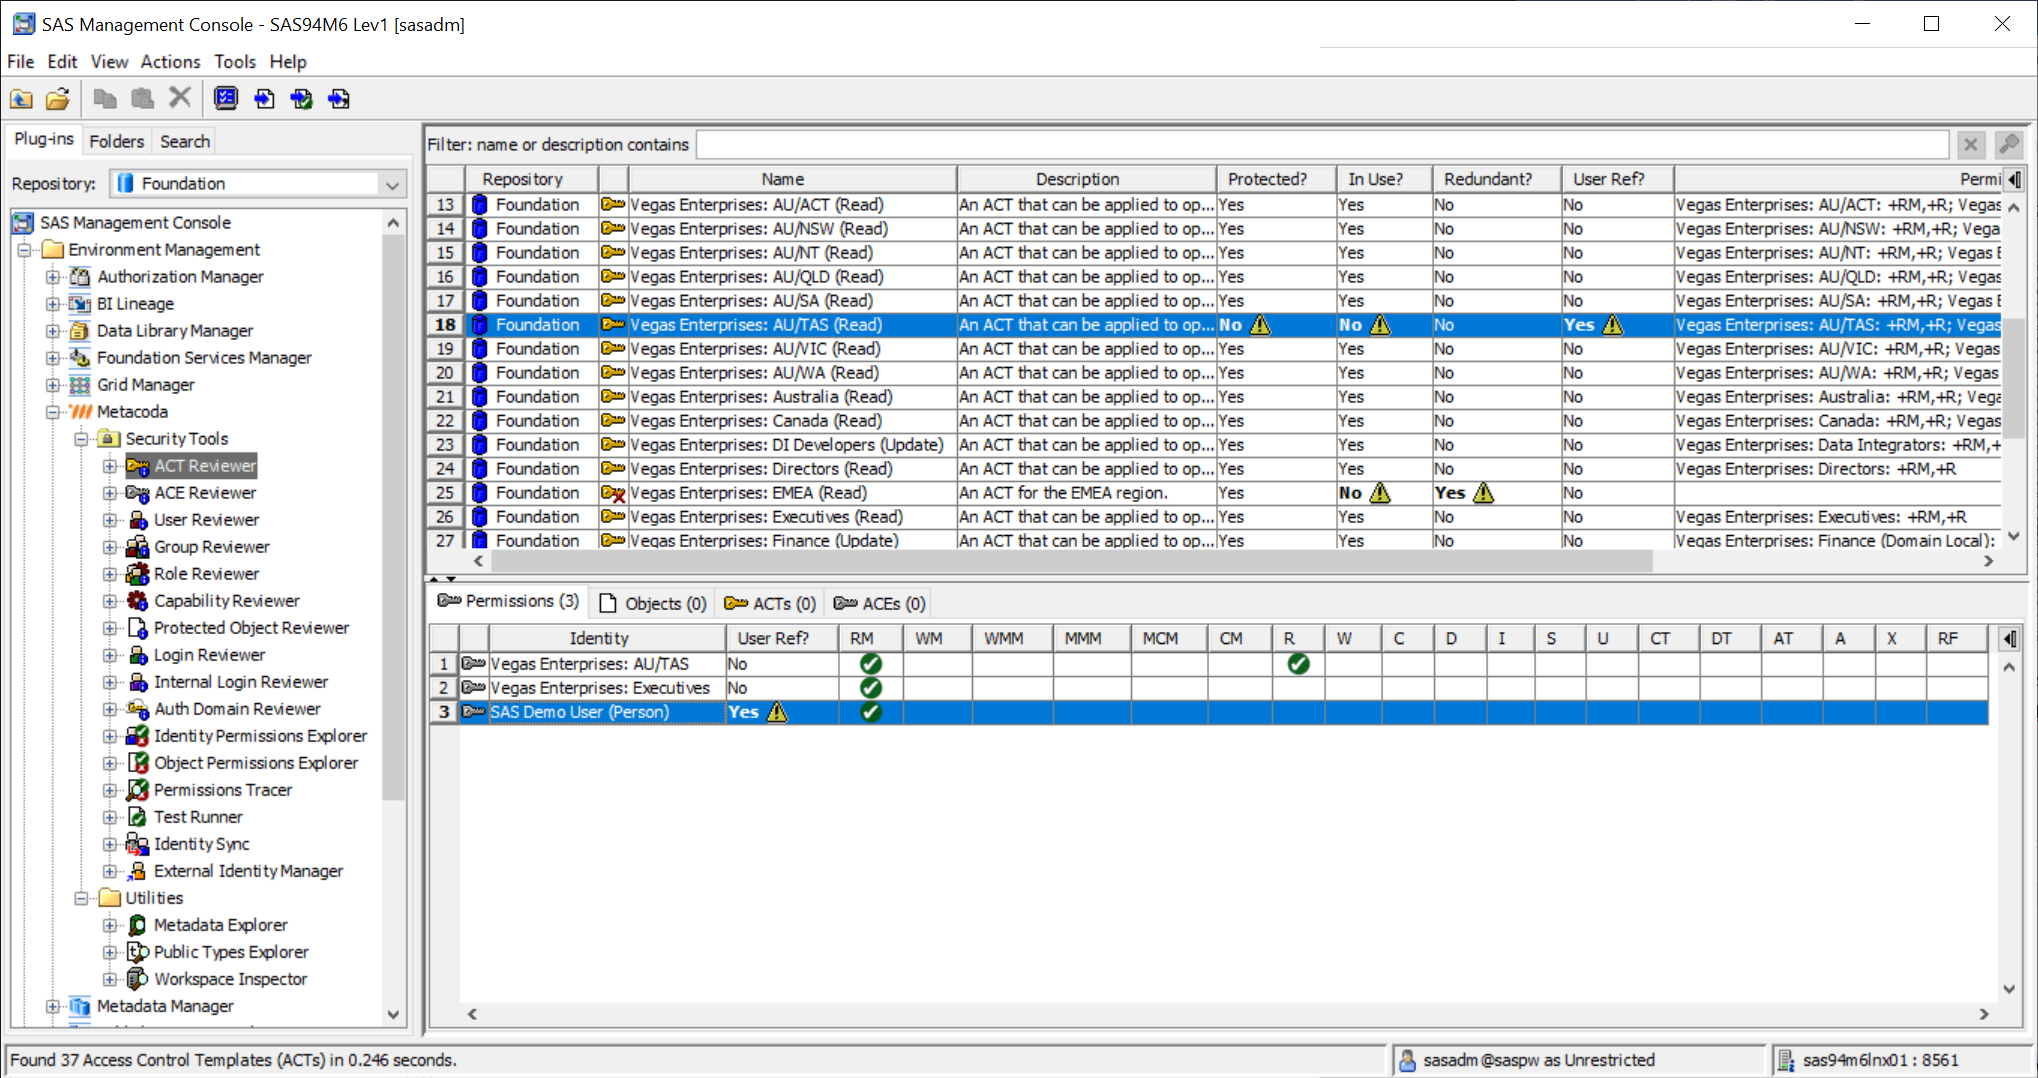The width and height of the screenshot is (2038, 1078).
Task: Collapse the Metacoda node
Action: [53, 412]
